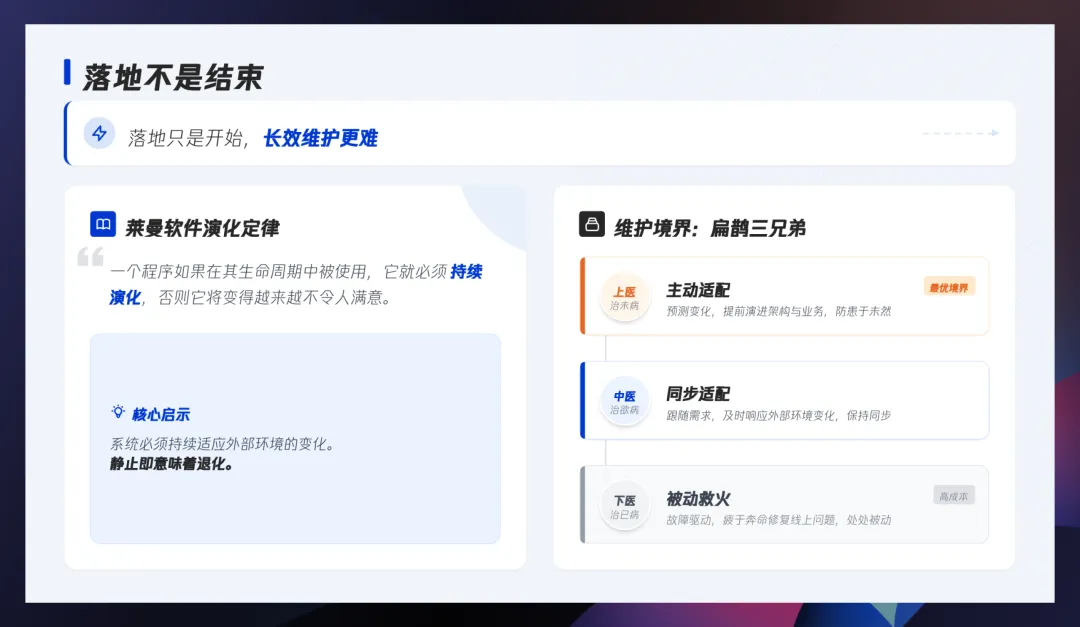Click the 高成本 tag
The width and height of the screenshot is (1080, 627).
pyautogui.click(x=953, y=495)
